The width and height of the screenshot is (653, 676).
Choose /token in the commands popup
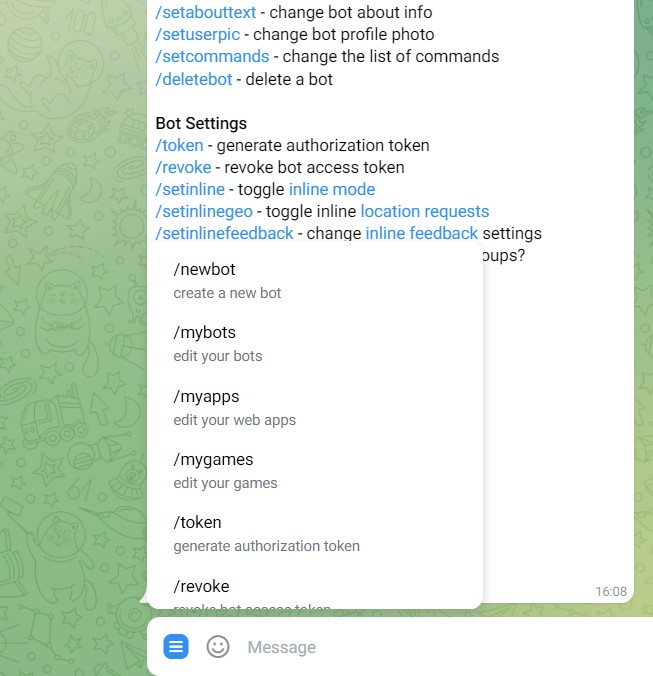pyautogui.click(x=315, y=534)
